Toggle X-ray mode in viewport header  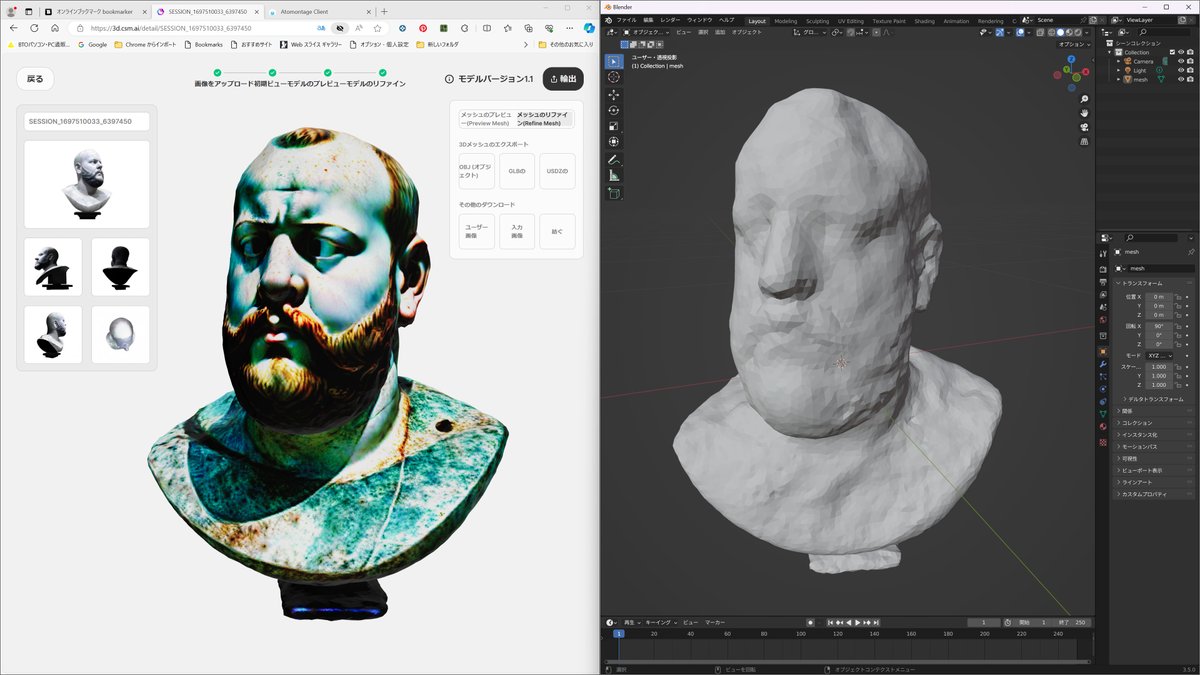point(1039,32)
